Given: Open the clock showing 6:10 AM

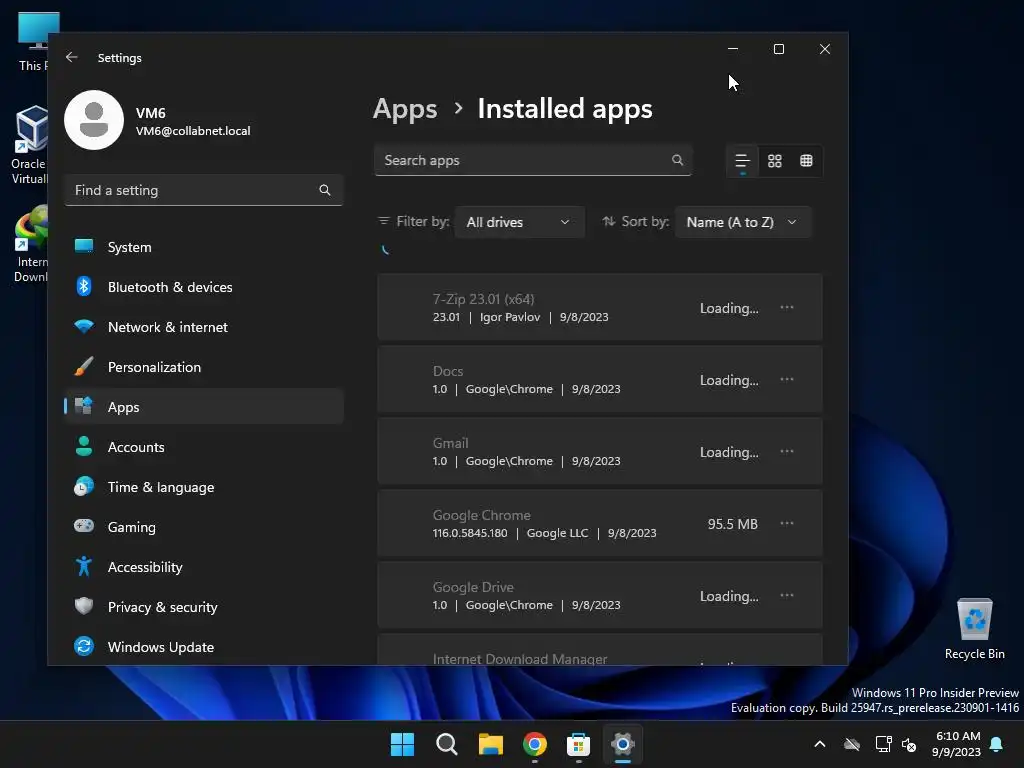Looking at the screenshot, I should click(x=957, y=744).
